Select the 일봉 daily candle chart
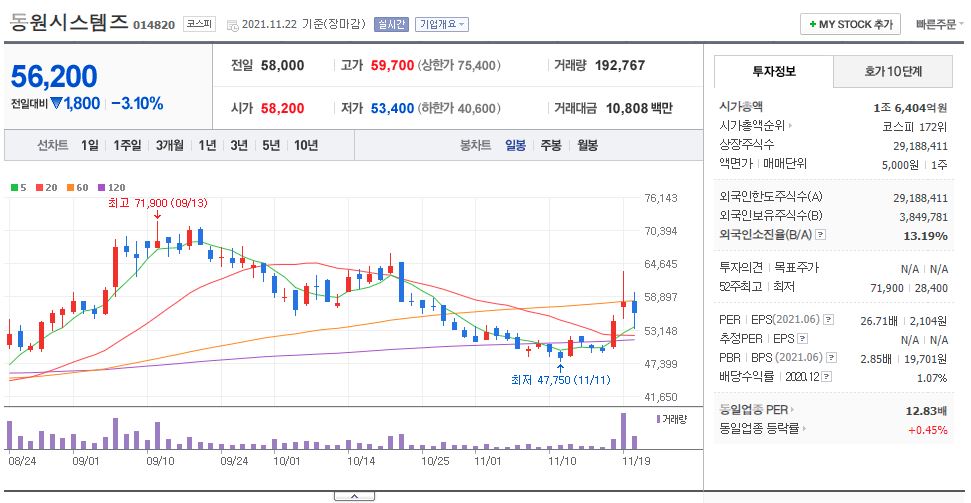 pos(515,146)
